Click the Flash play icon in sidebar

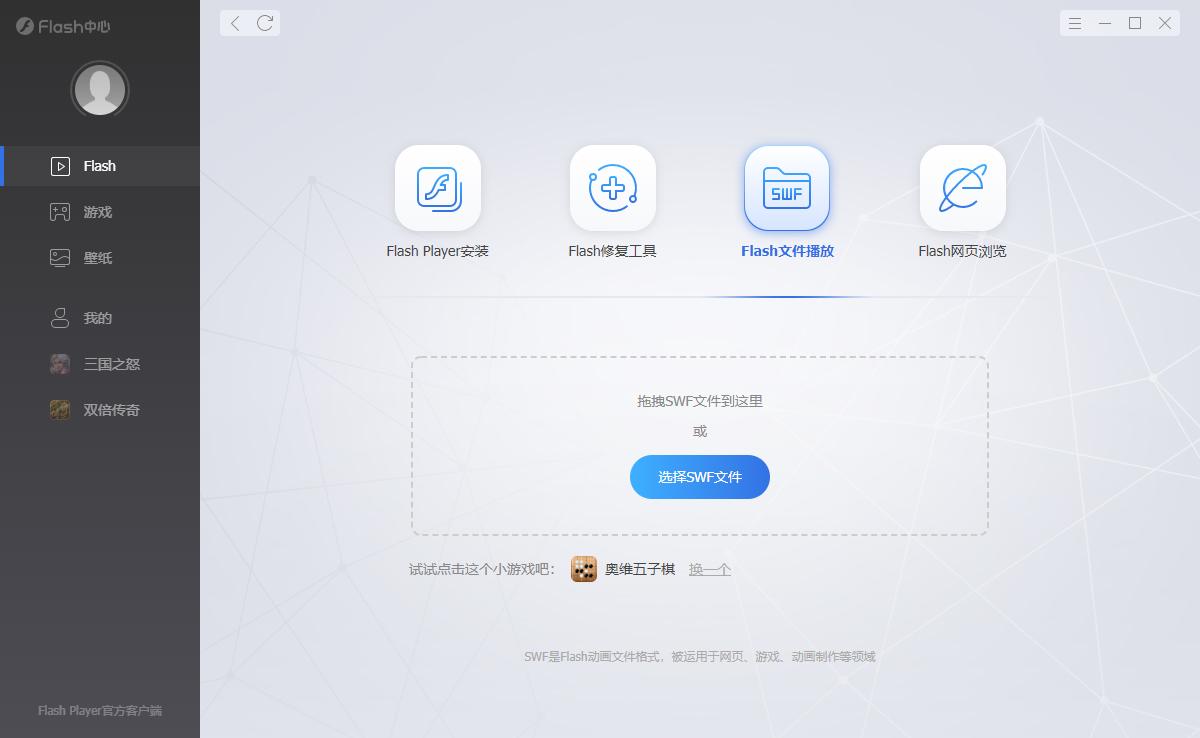pos(60,166)
